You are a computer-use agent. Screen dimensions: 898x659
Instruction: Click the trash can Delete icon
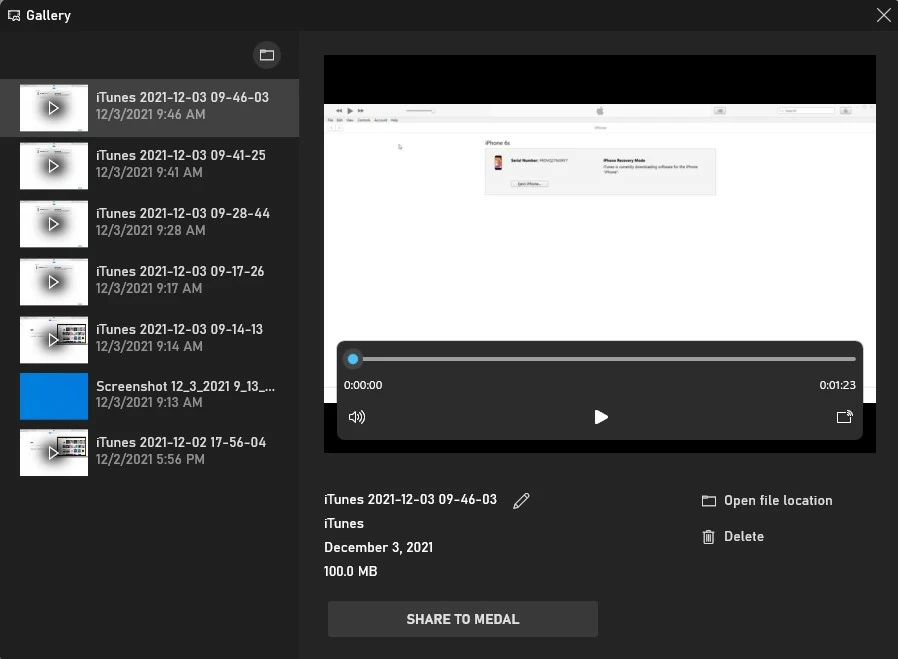click(x=708, y=537)
